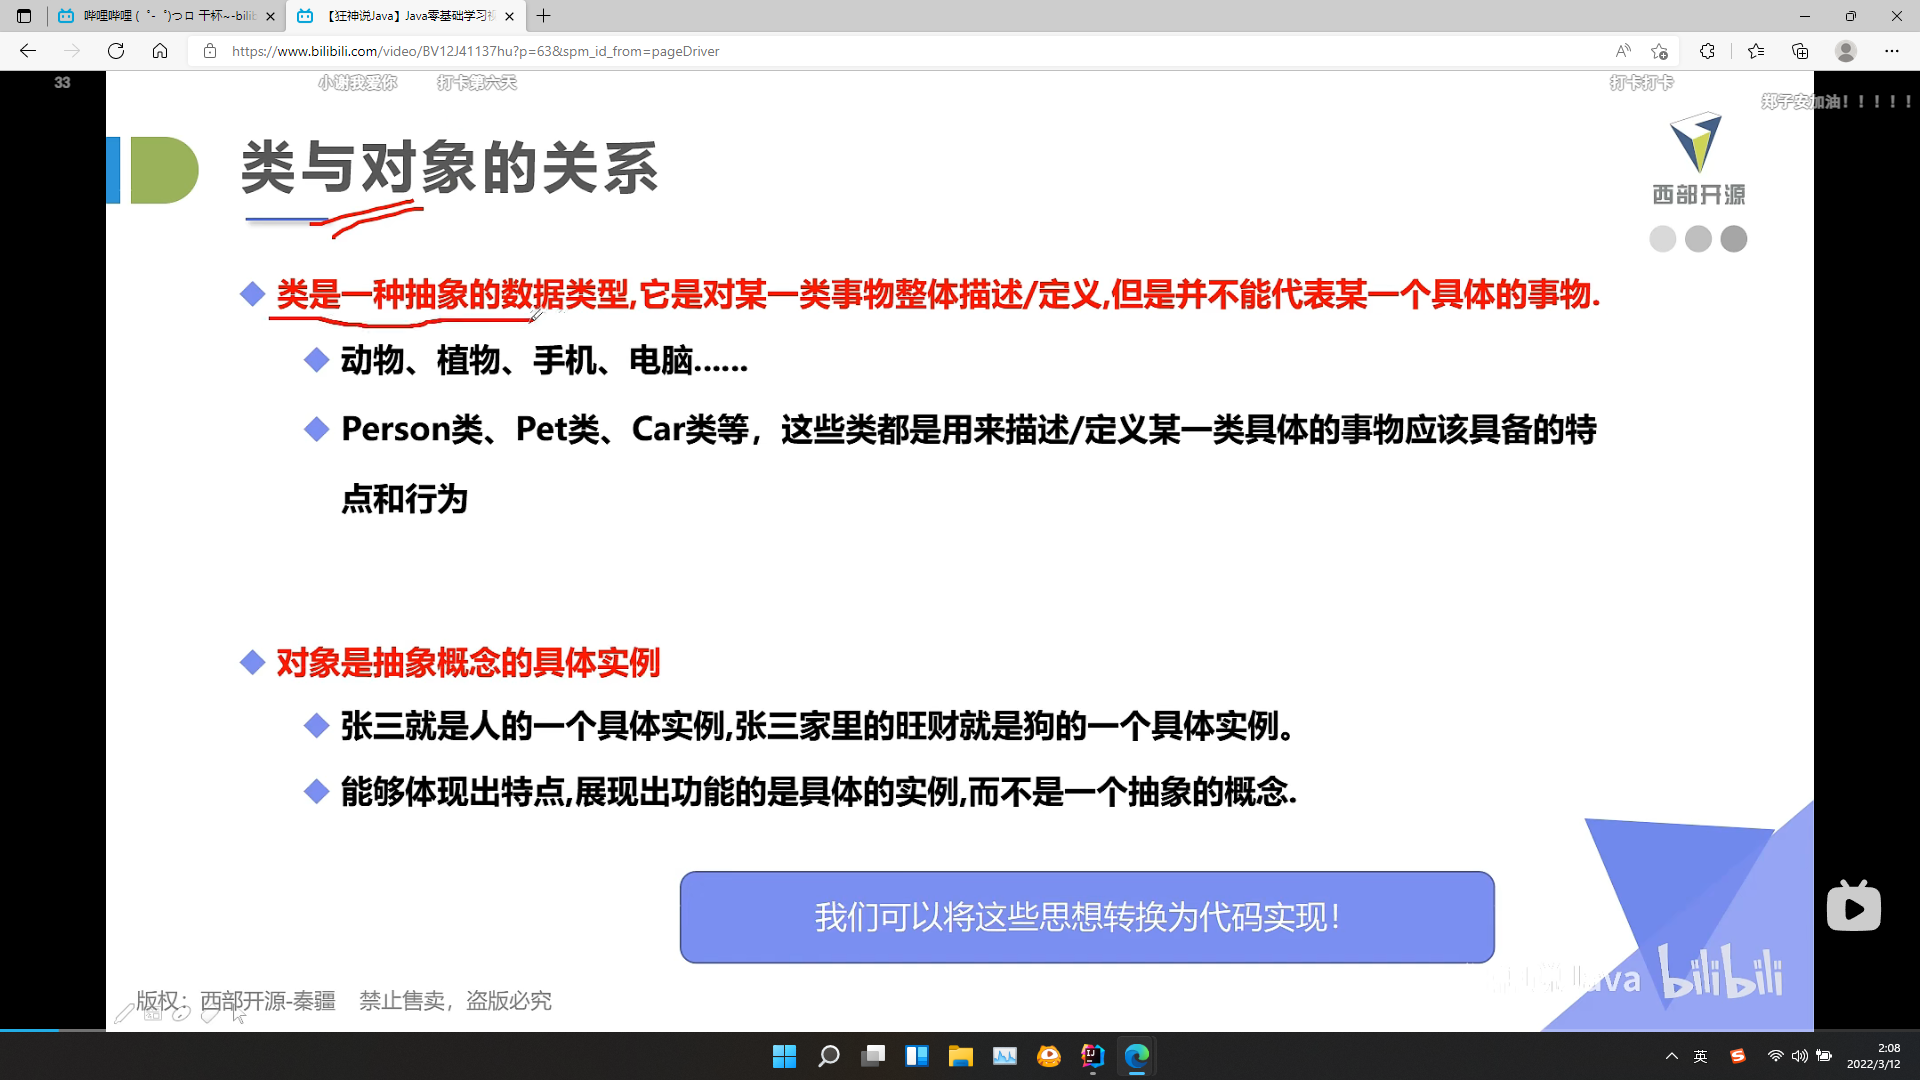Image resolution: width=1920 pixels, height=1080 pixels.
Task: Click the bilibili play icon on video
Action: tap(1853, 907)
